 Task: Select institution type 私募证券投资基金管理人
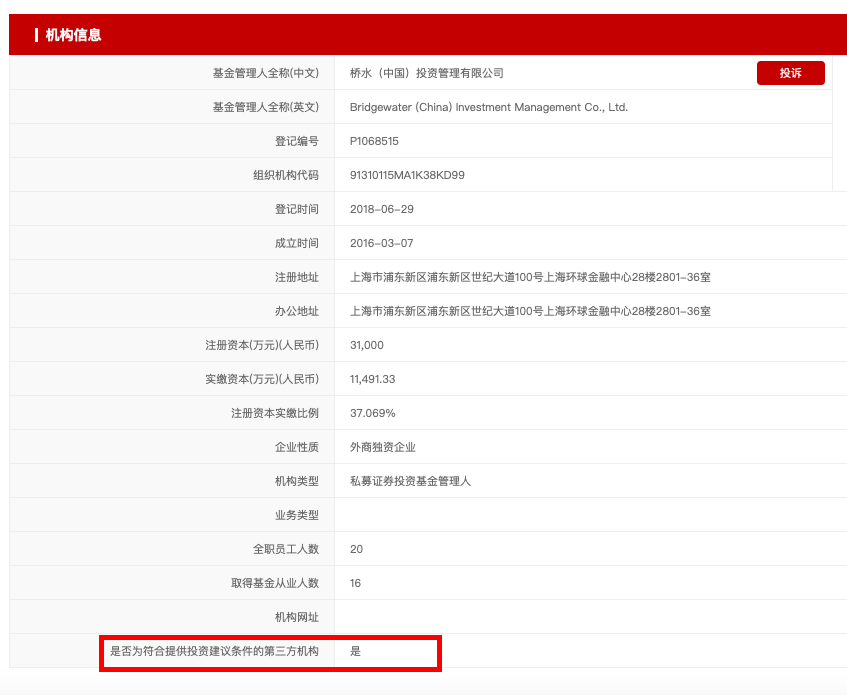tap(410, 481)
